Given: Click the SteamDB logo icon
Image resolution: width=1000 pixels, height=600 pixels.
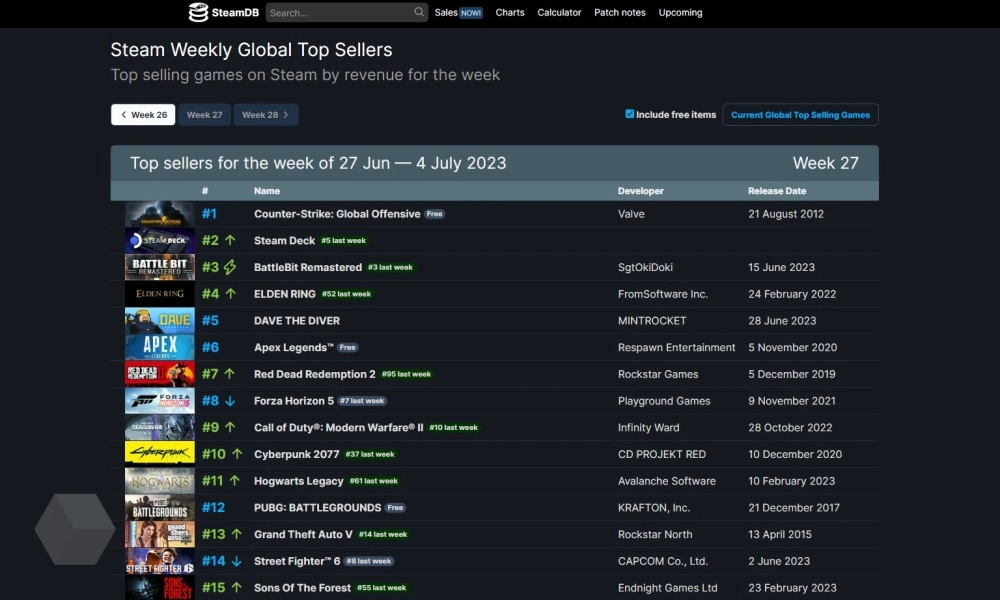Looking at the screenshot, I should pos(199,12).
